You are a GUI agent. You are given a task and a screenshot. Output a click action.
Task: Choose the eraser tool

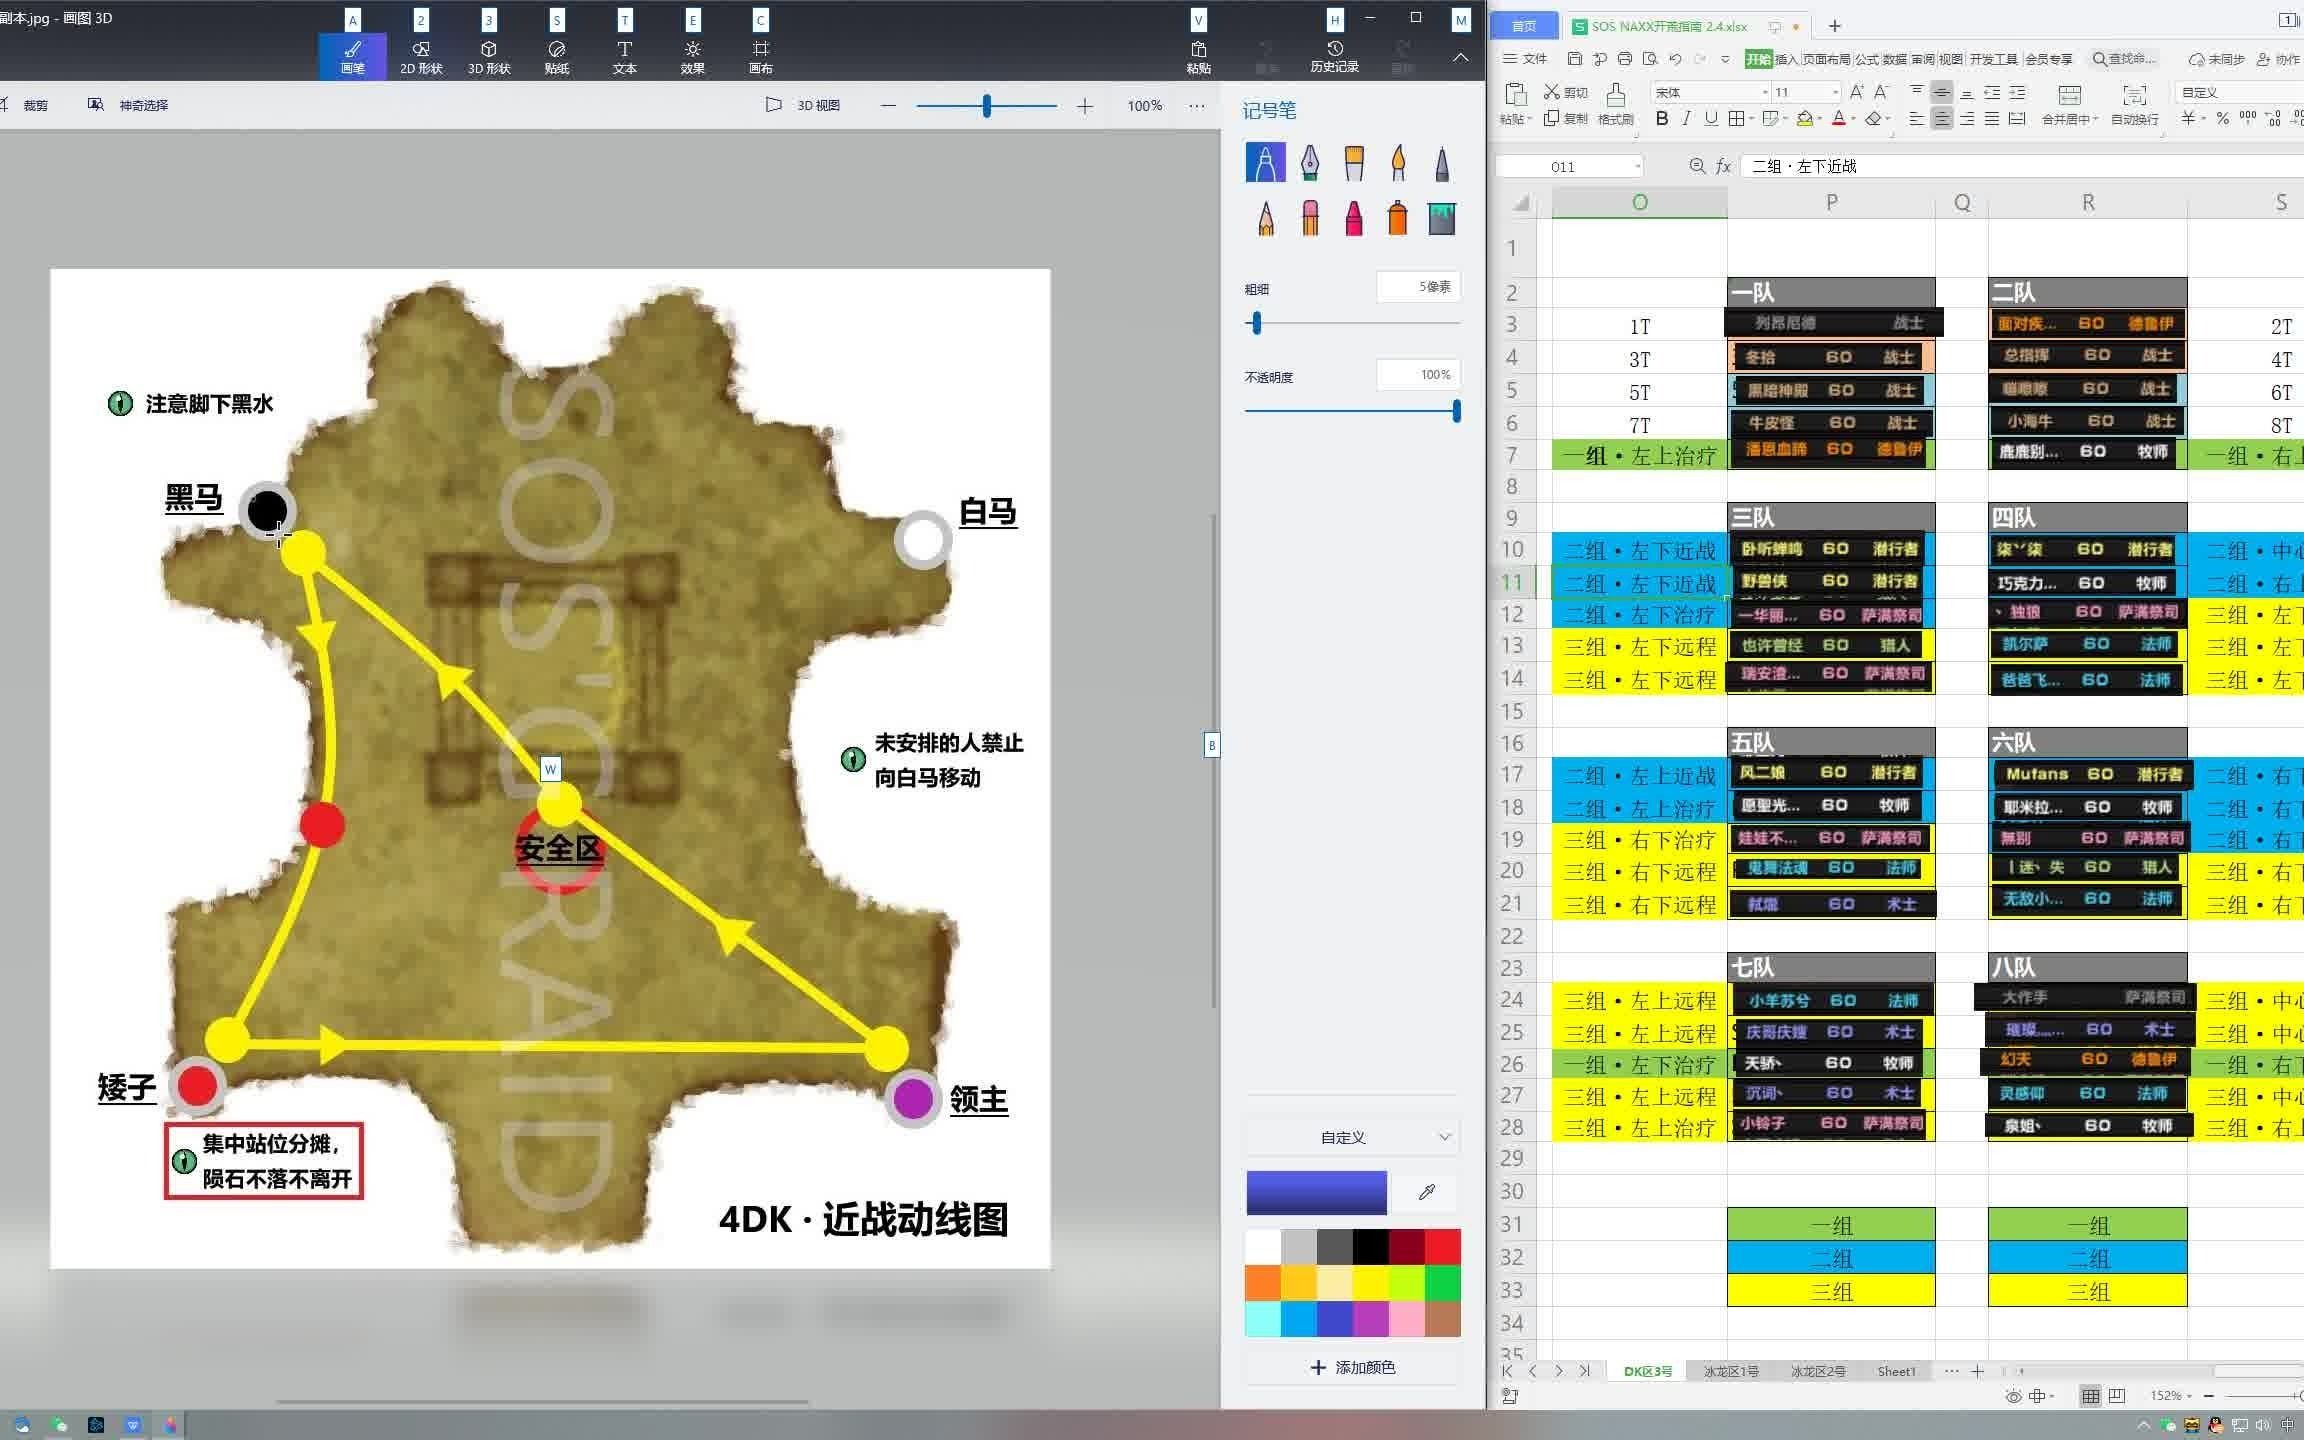pyautogui.click(x=1310, y=218)
